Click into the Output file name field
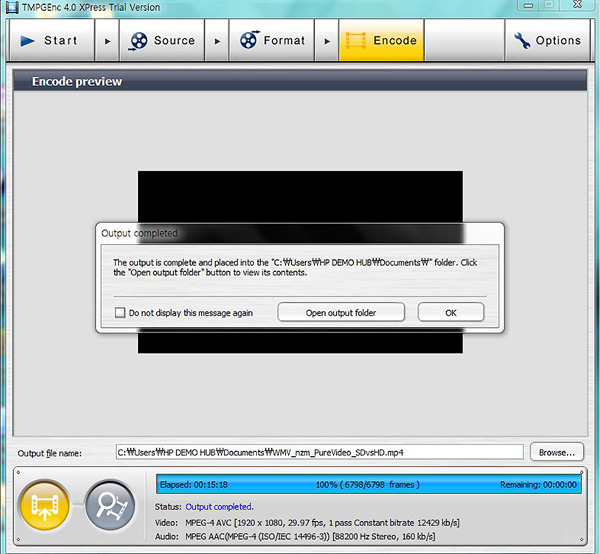This screenshot has height=554, width=600. 320,452
